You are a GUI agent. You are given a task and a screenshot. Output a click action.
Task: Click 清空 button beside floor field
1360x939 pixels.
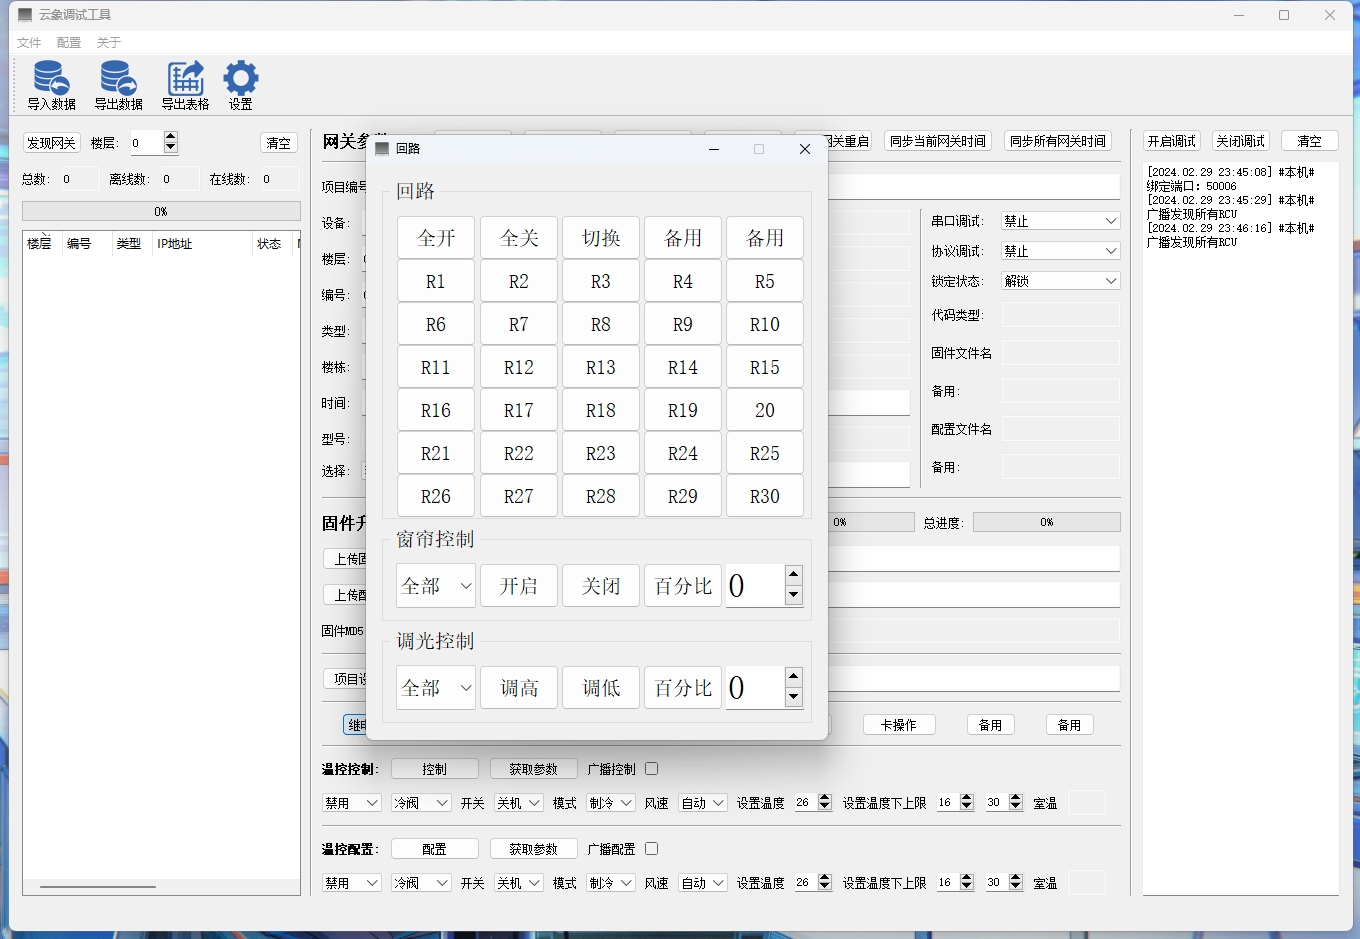tap(279, 143)
